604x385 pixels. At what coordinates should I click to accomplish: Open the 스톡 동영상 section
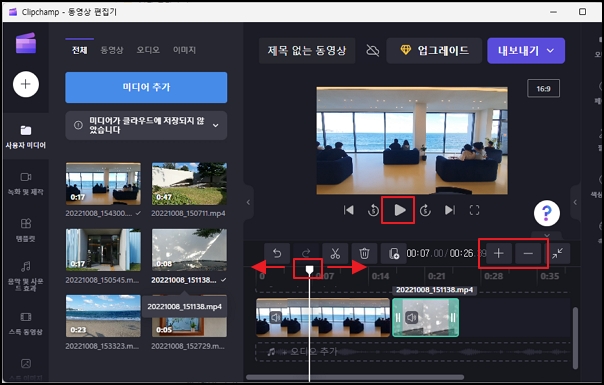click(x=26, y=323)
